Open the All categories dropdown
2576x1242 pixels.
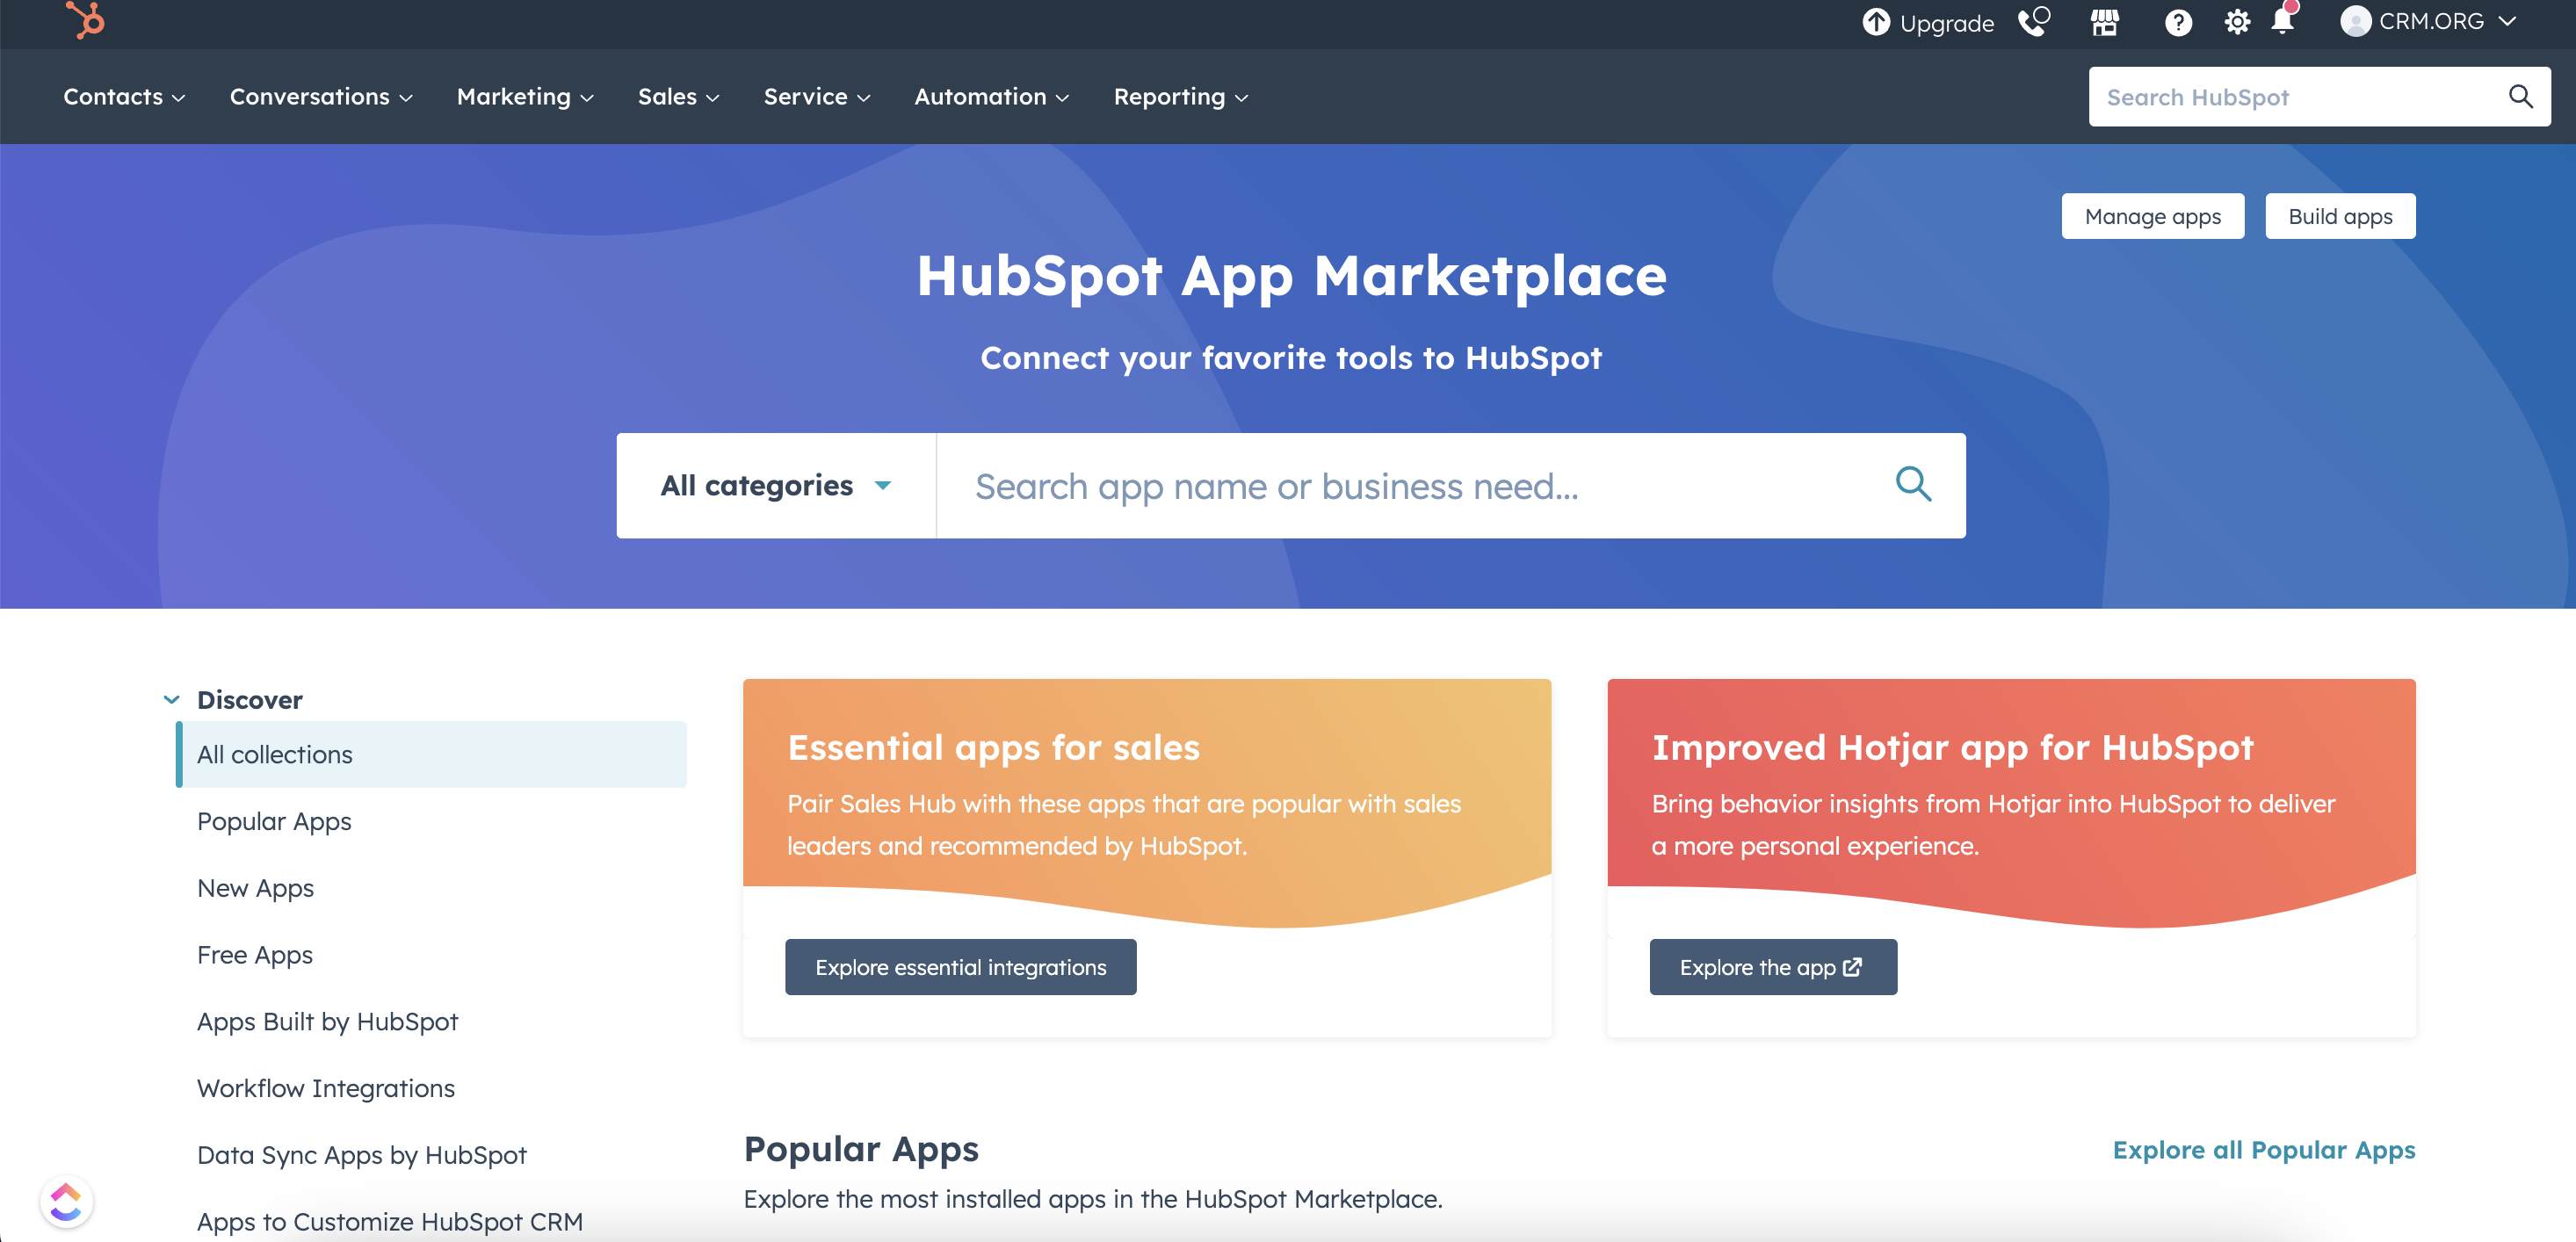click(776, 485)
